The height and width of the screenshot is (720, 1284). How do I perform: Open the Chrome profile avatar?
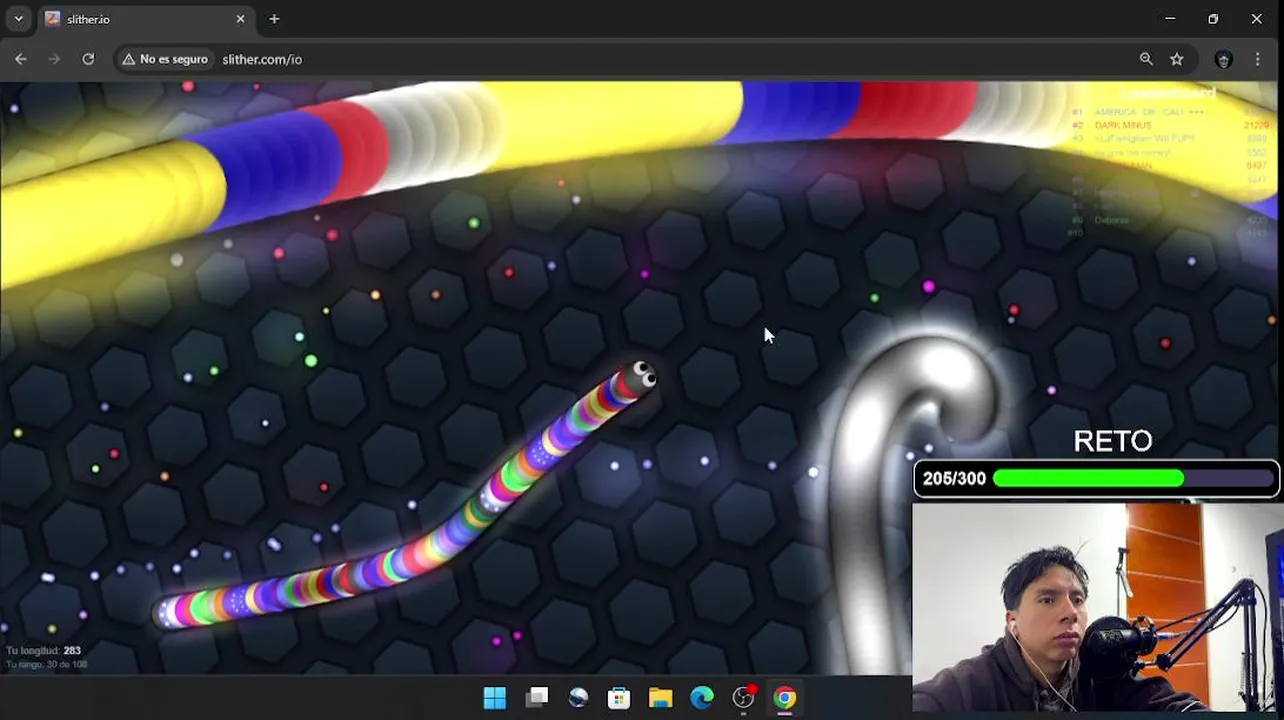[1223, 59]
